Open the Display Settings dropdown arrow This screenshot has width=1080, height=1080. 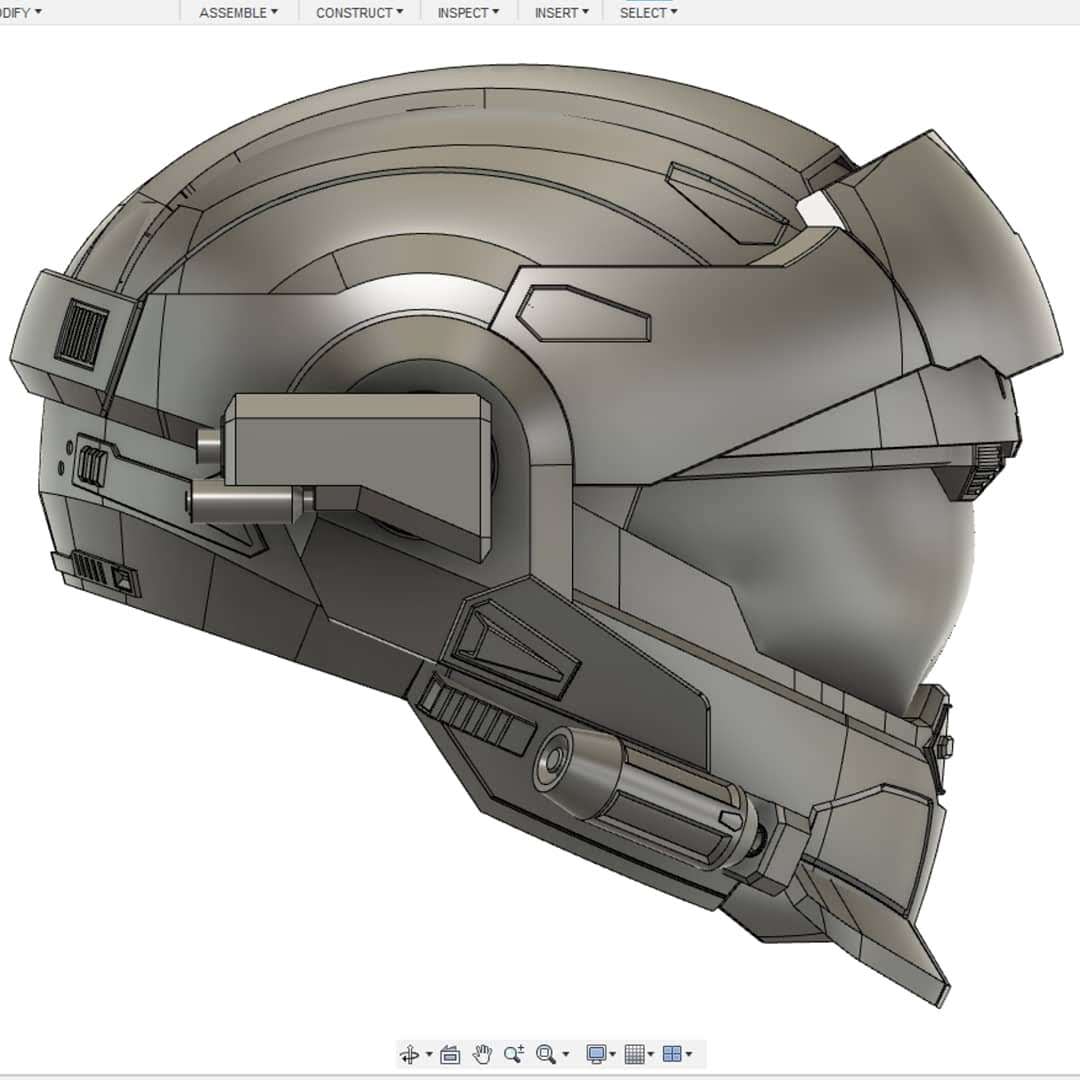(613, 1055)
